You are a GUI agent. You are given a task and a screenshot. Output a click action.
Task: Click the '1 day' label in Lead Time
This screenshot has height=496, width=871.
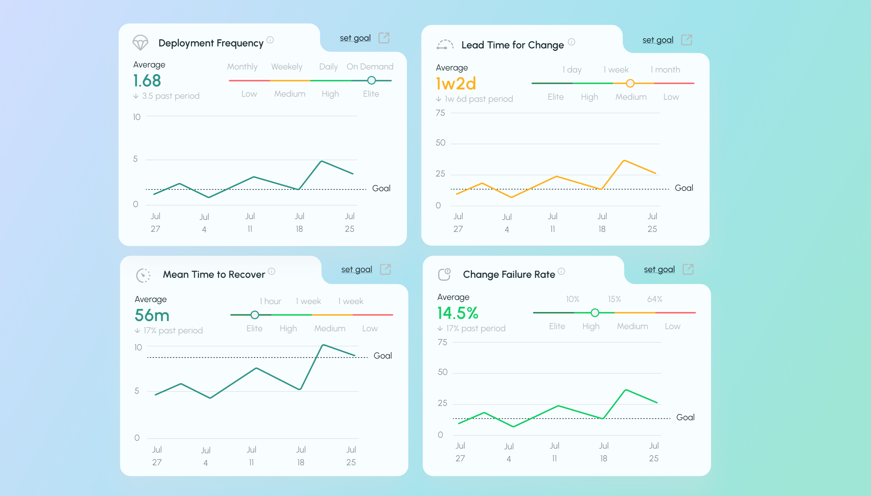[572, 69]
